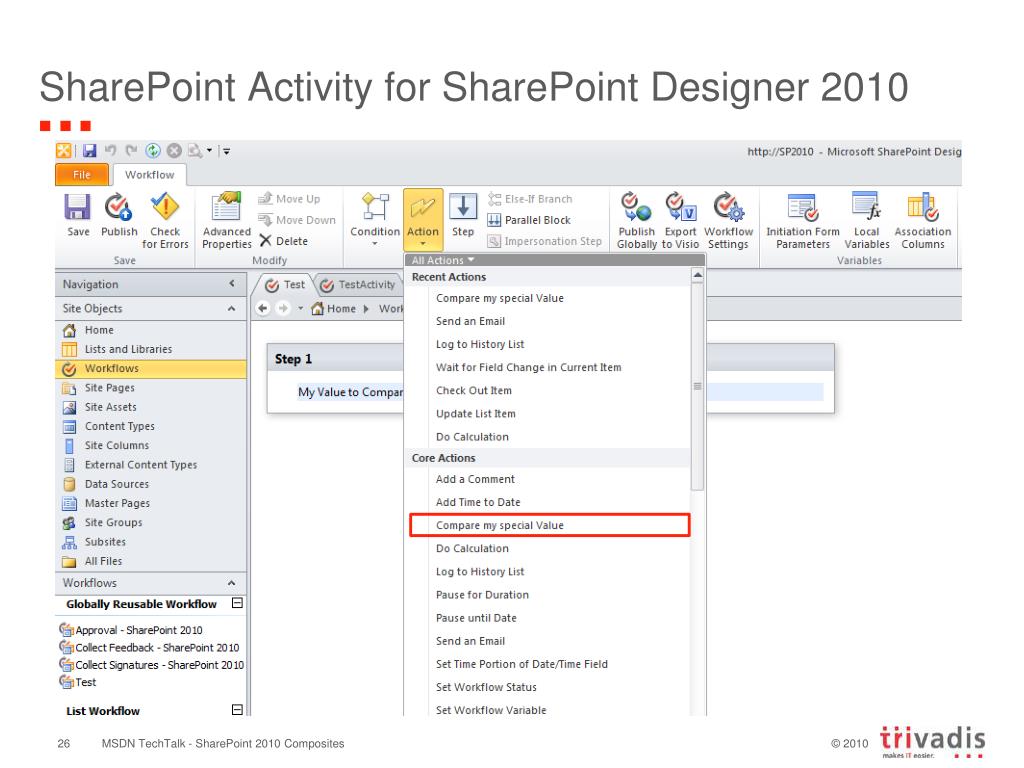Add an Impersonation Step
Image resolution: width=1024 pixels, height=768 pixels.
[x=545, y=241]
